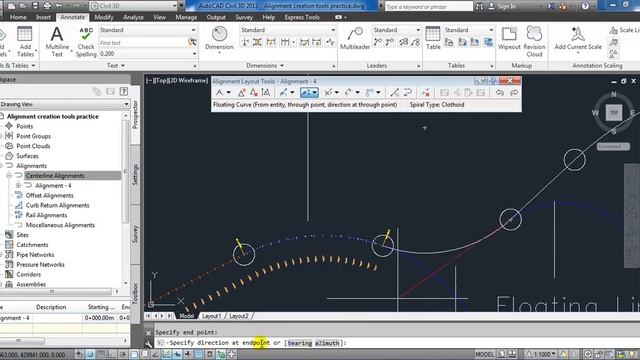The width and height of the screenshot is (640, 360).
Task: Open the Toolbox tab of Toolspace
Action: 136,293
